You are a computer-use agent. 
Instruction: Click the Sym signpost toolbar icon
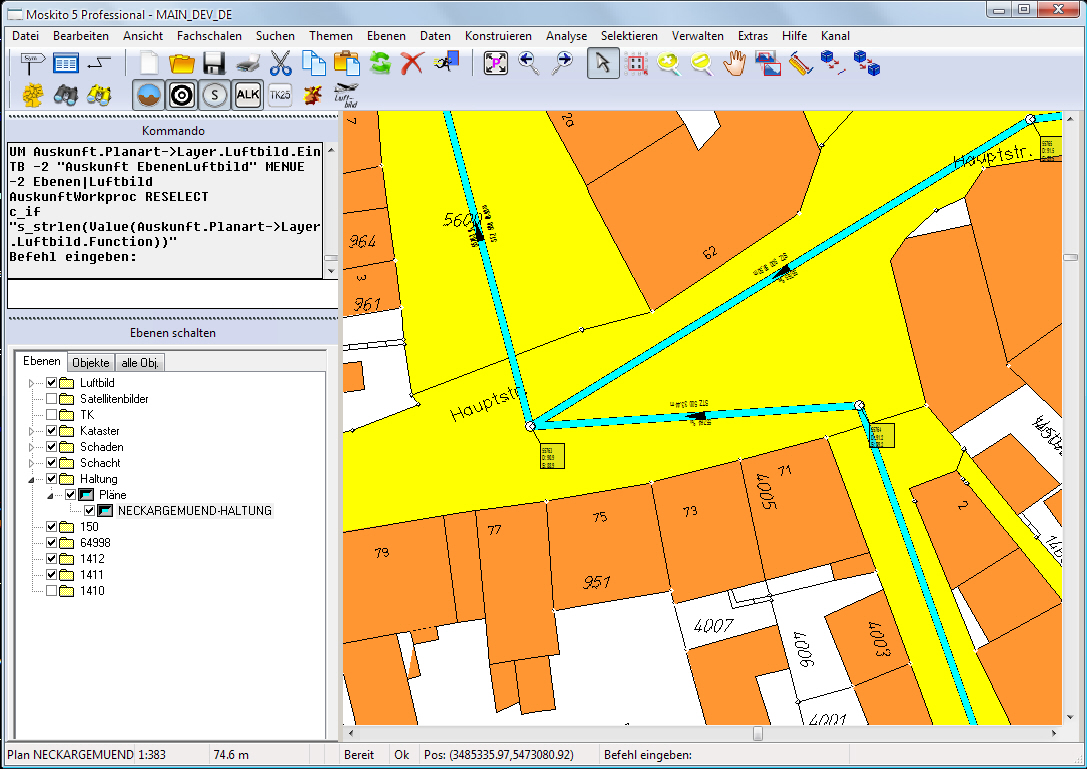click(32, 64)
